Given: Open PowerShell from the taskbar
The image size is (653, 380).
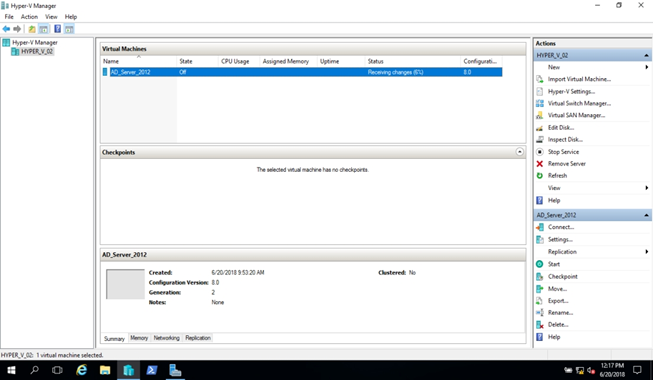Looking at the screenshot, I should point(152,370).
